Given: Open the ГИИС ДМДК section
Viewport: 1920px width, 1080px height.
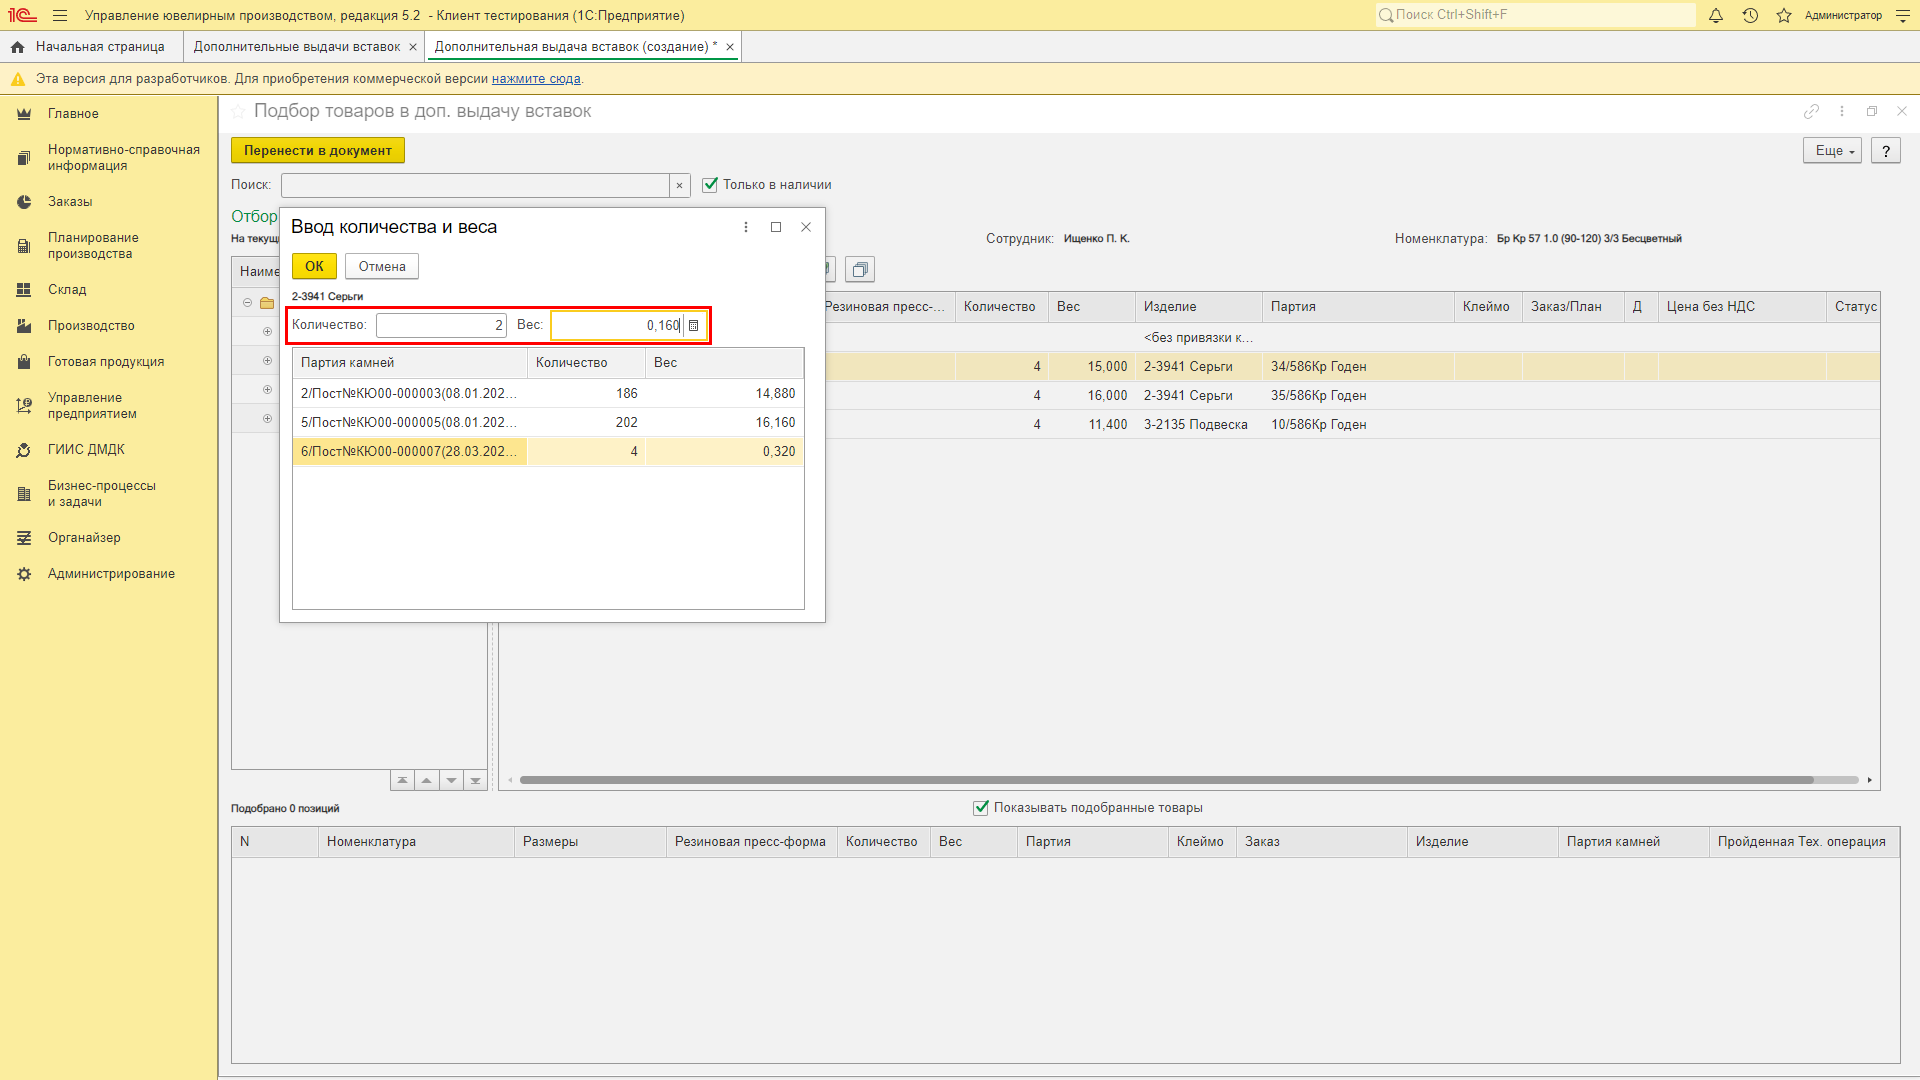Looking at the screenshot, I should tap(109, 450).
